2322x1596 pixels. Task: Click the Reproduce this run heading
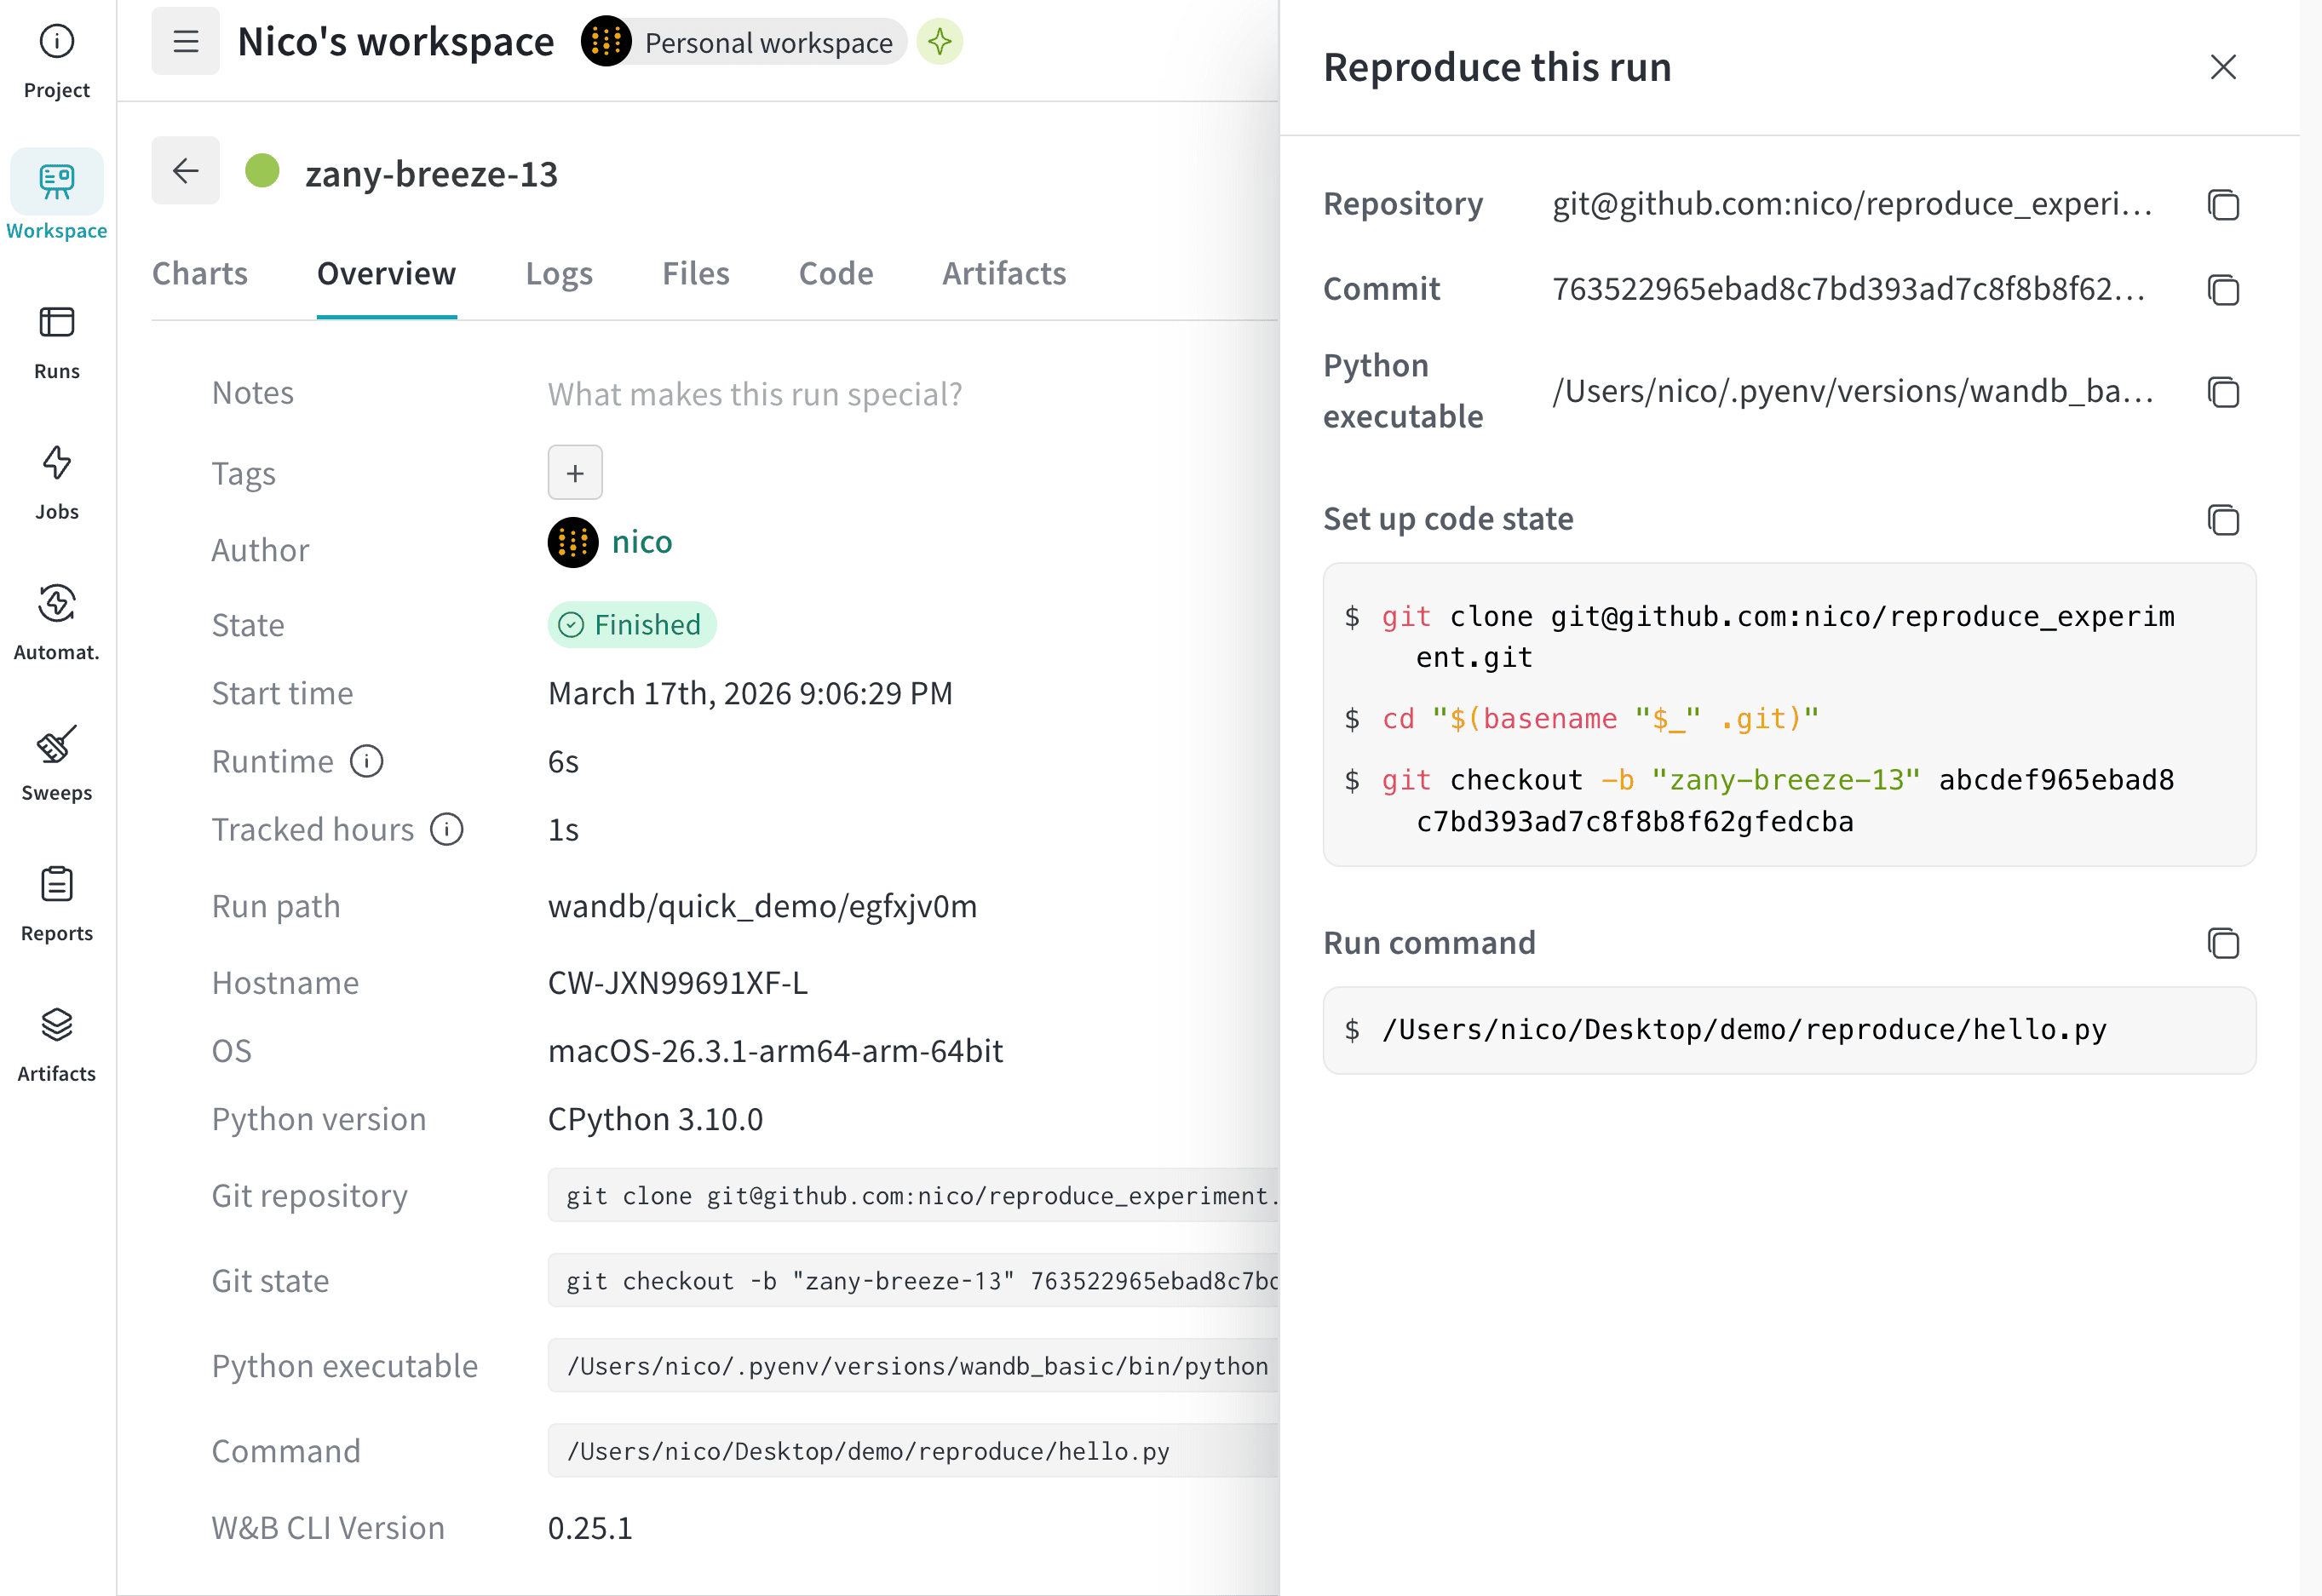point(1497,67)
